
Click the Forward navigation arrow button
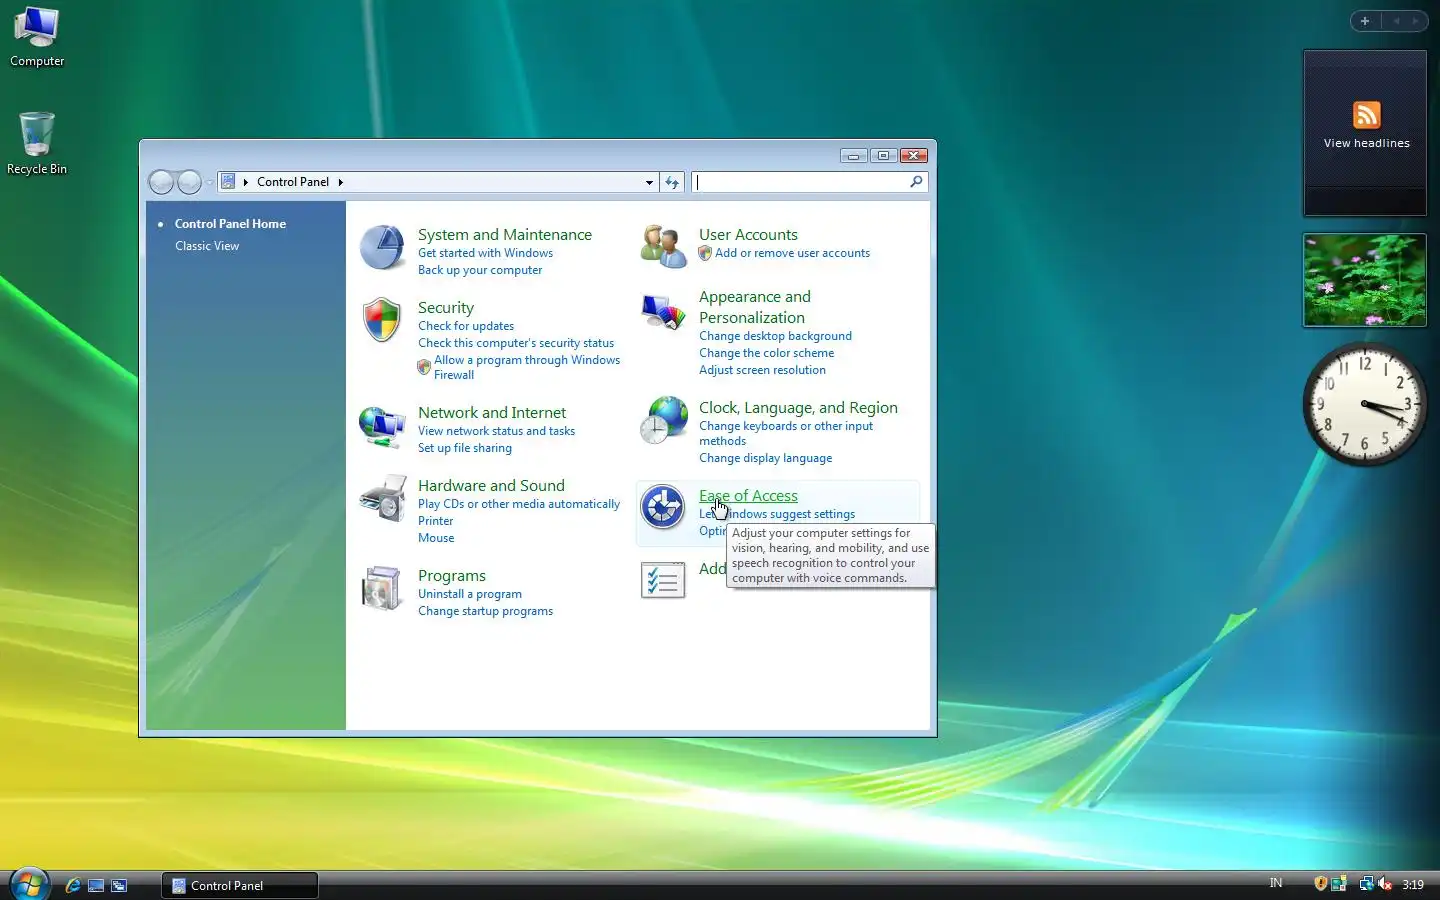click(189, 182)
